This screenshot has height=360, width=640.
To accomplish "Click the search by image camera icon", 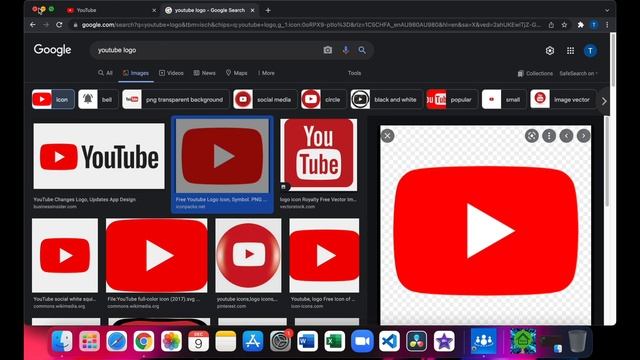I will [x=328, y=50].
